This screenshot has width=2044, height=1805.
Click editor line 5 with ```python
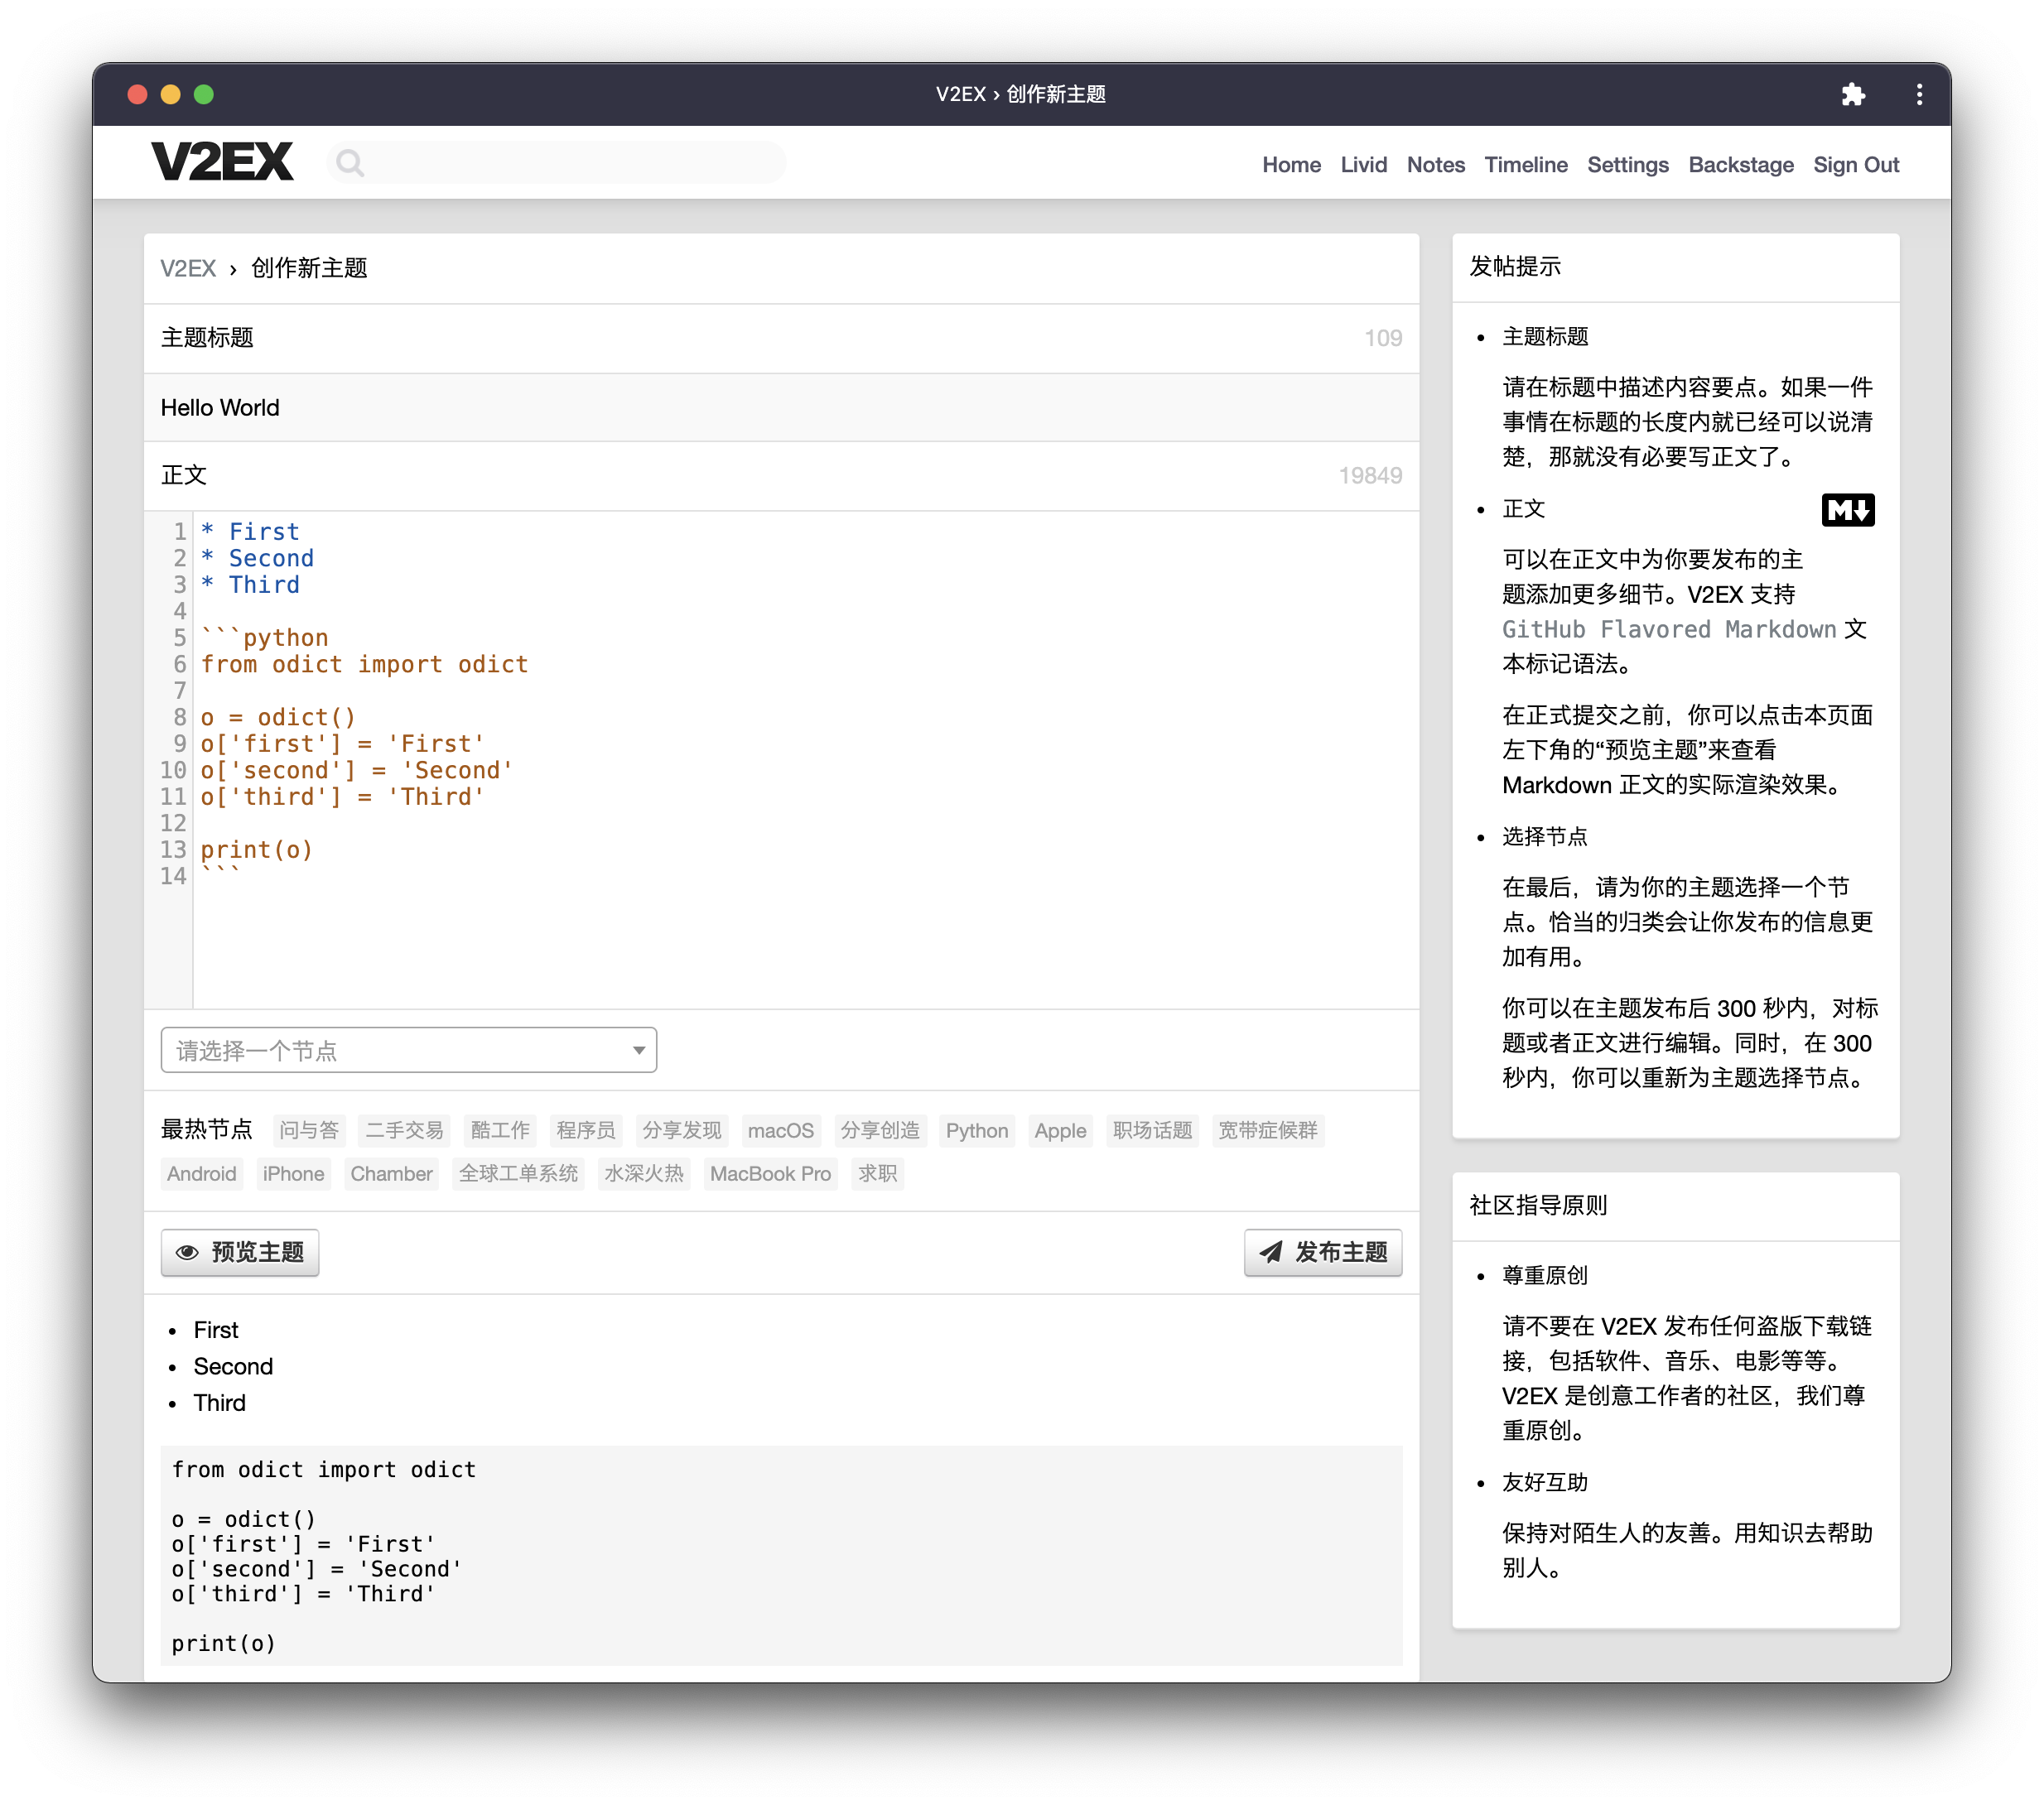coord(265,638)
